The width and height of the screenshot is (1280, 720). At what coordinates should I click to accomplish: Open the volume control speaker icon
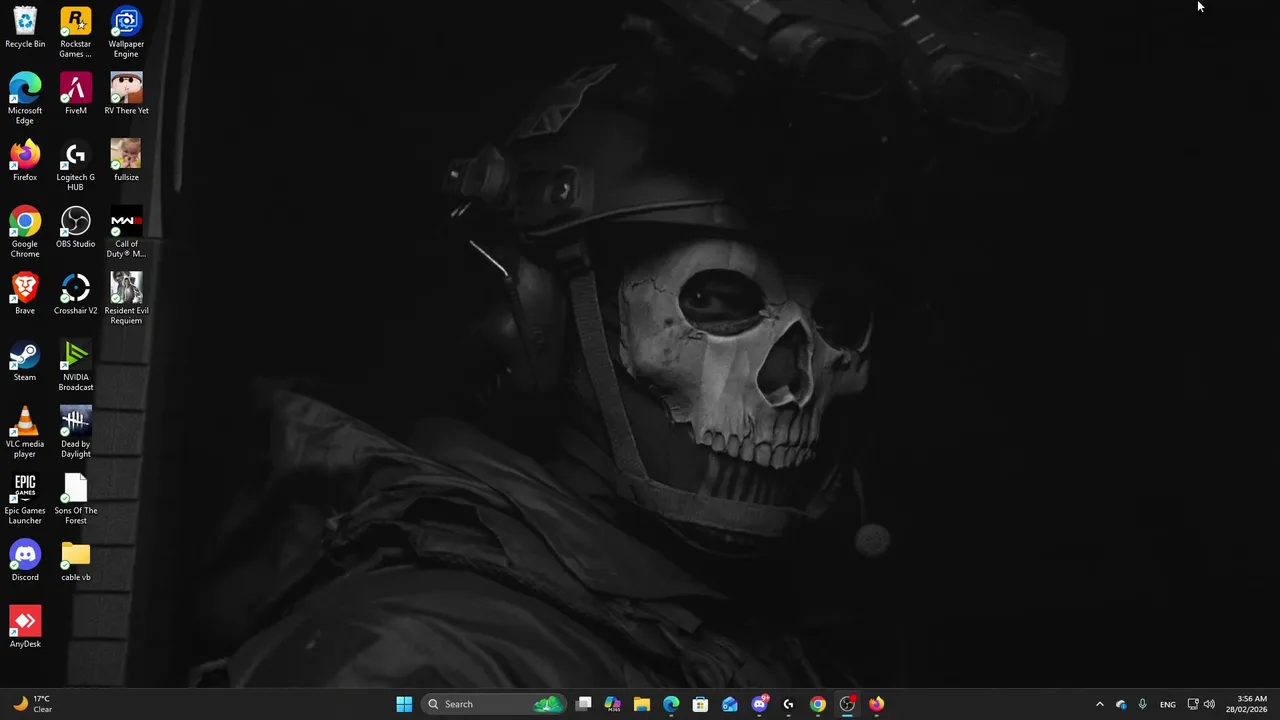tap(1209, 704)
